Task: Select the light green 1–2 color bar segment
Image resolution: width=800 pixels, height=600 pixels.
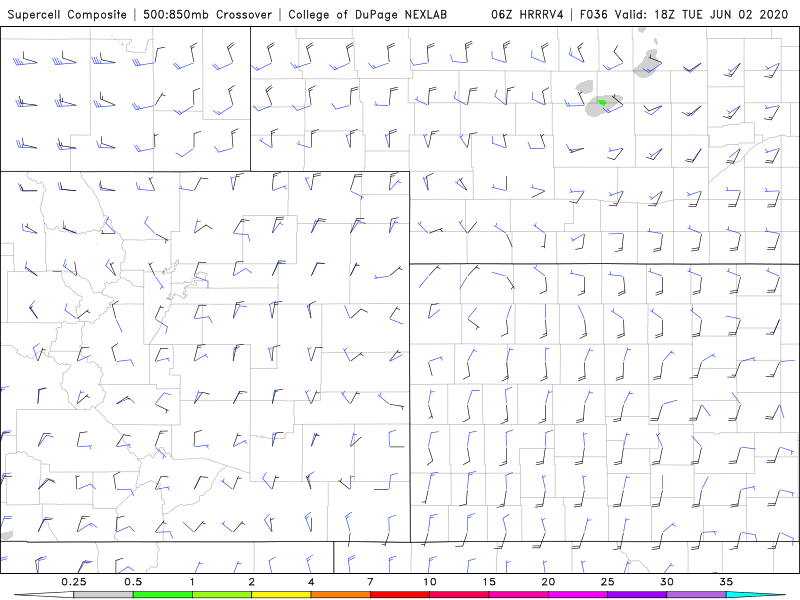Action: coord(222,595)
